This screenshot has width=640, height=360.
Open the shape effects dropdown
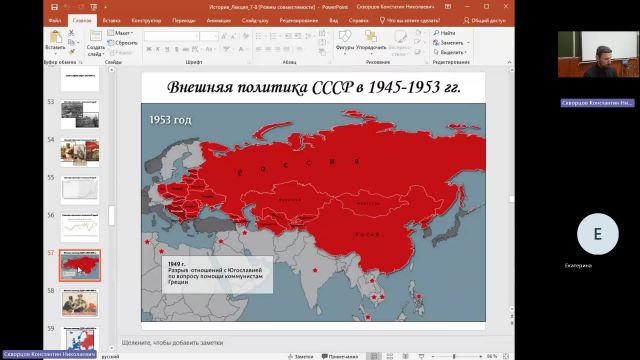pos(419,52)
